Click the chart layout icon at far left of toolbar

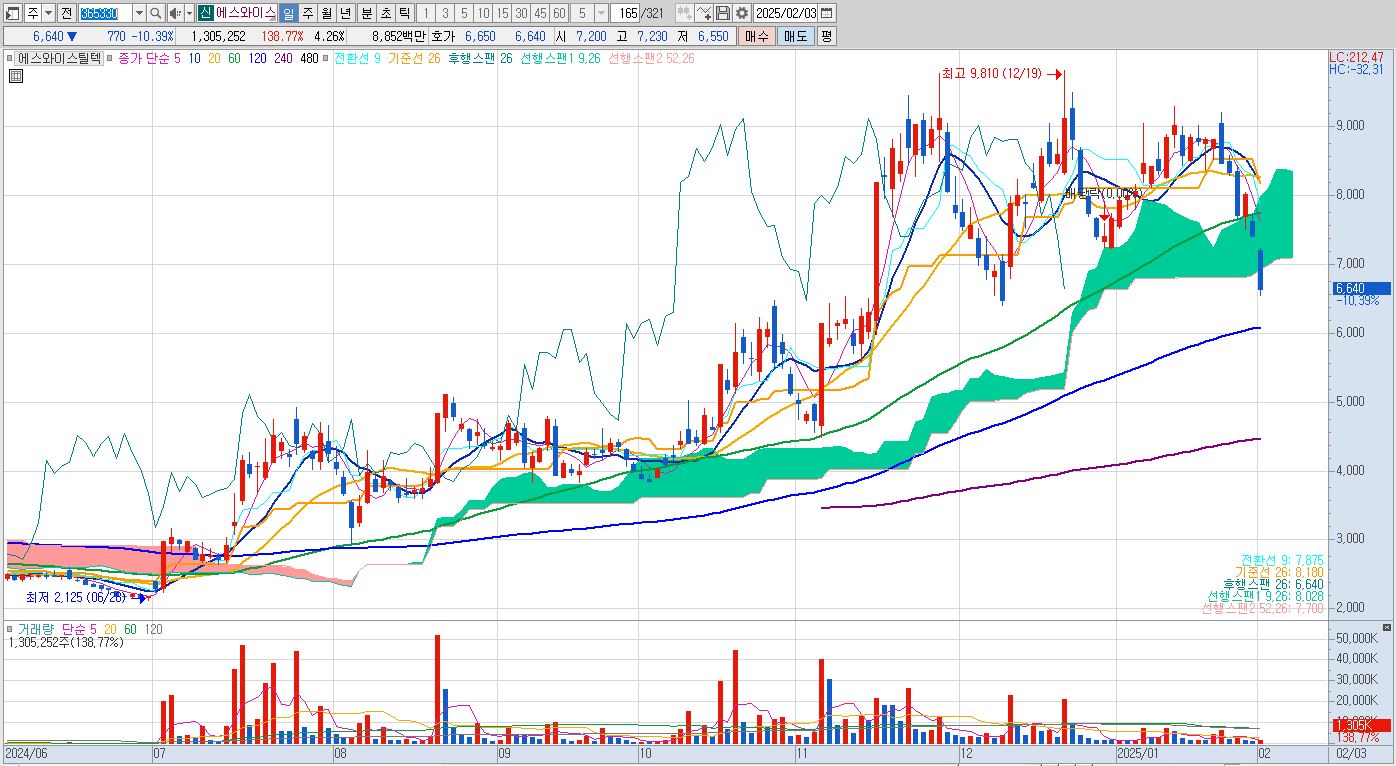[13, 13]
